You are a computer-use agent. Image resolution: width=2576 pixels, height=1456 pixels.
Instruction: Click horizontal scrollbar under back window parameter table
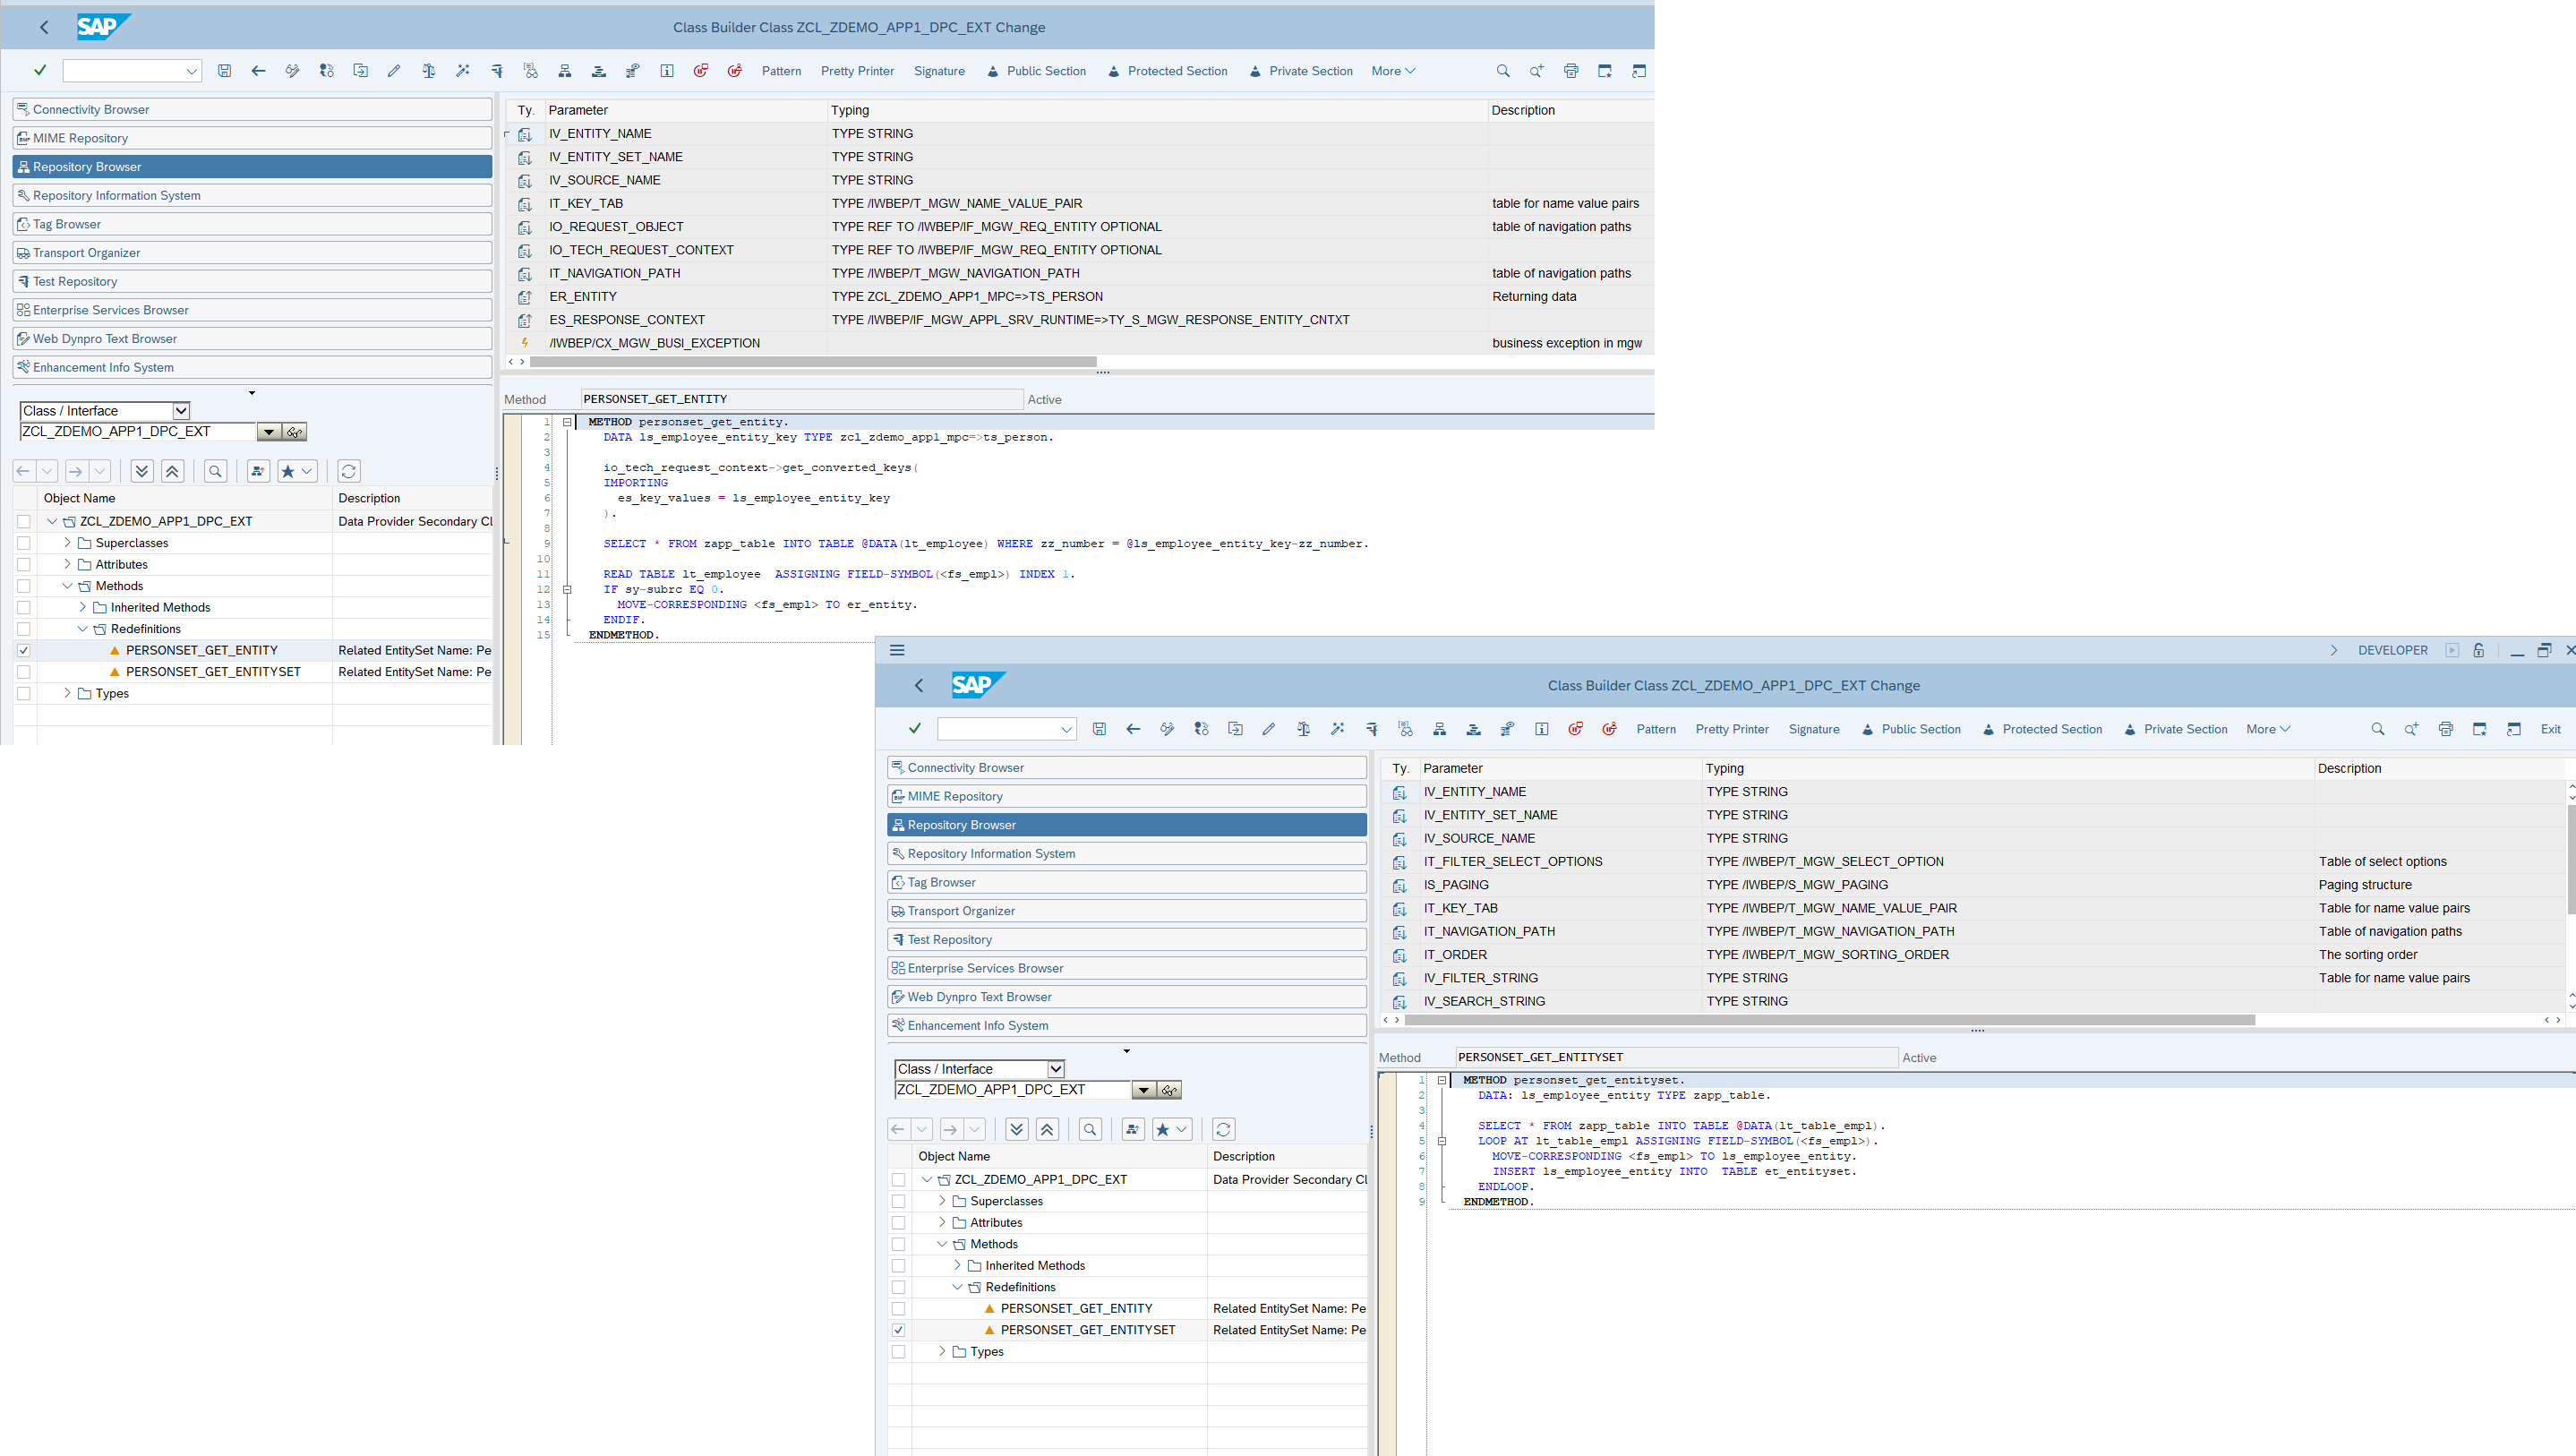click(x=813, y=362)
